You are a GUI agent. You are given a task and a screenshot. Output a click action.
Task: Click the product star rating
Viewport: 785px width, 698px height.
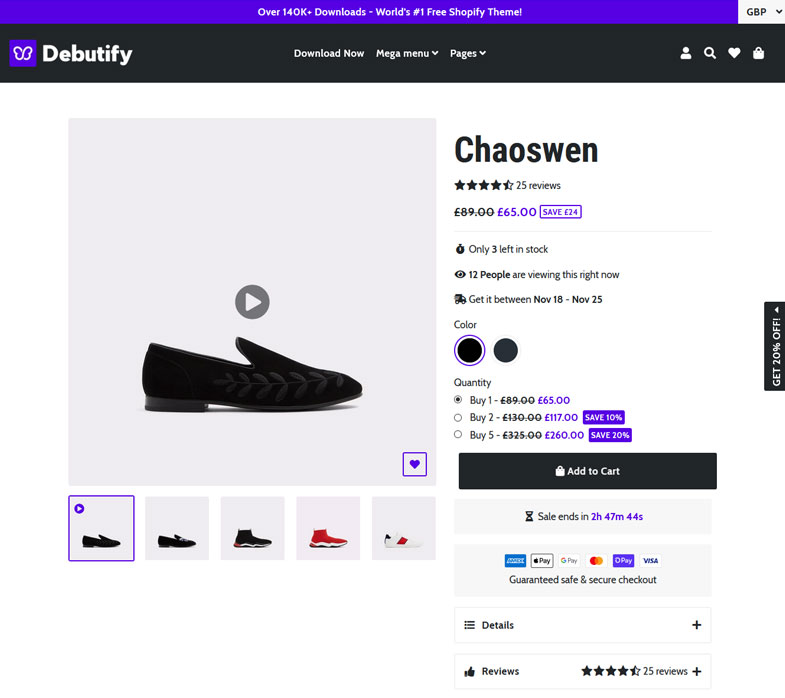pyautogui.click(x=484, y=185)
